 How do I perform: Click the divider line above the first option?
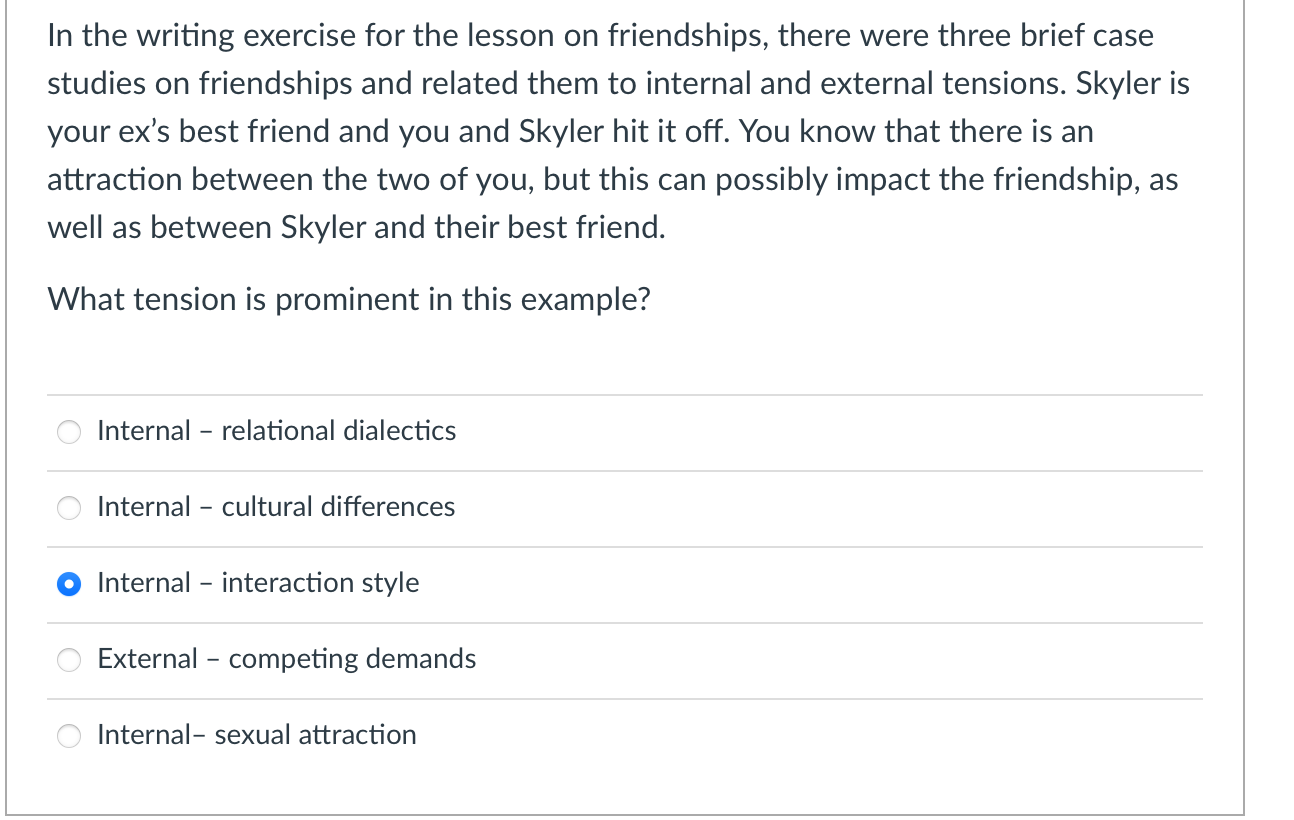(625, 394)
